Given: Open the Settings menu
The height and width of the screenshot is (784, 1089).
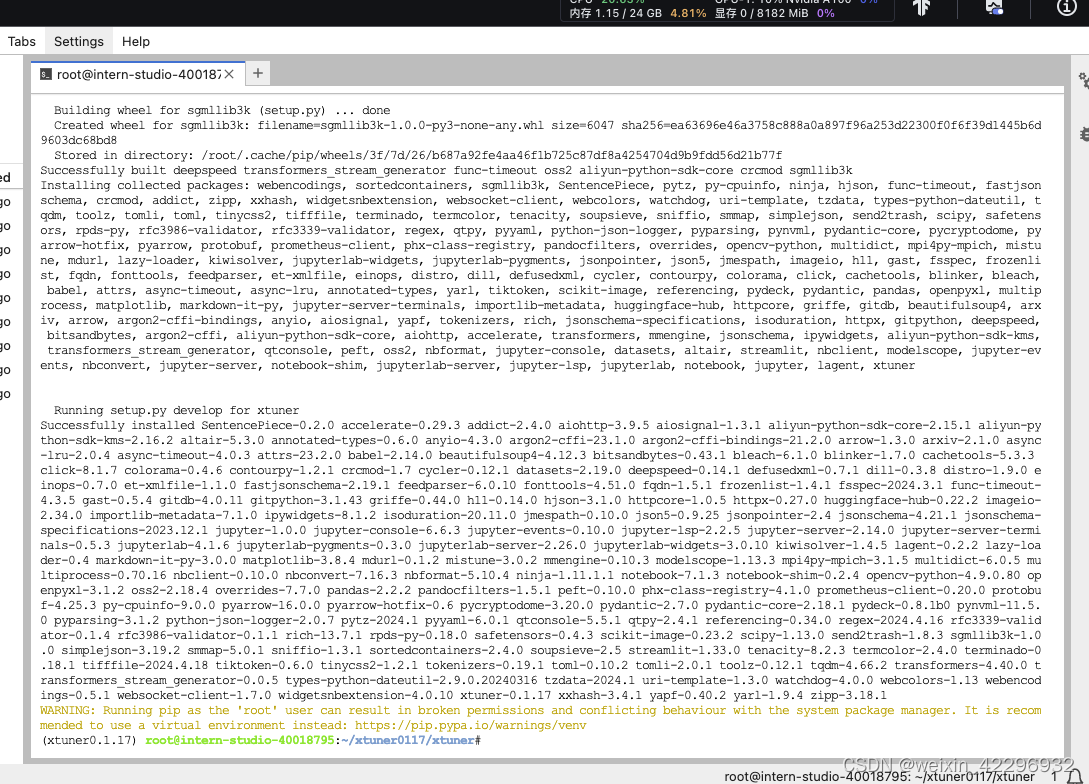Looking at the screenshot, I should point(78,42).
